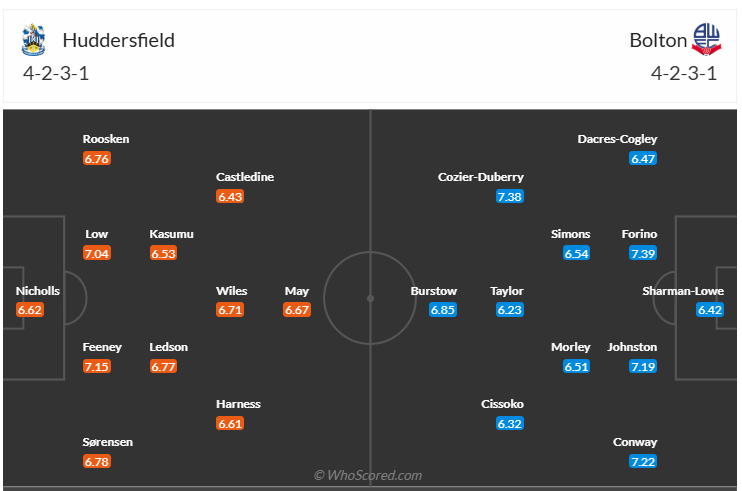Click Feeney's 7.15 rating badge
This screenshot has width=742, height=491.
pos(97,366)
